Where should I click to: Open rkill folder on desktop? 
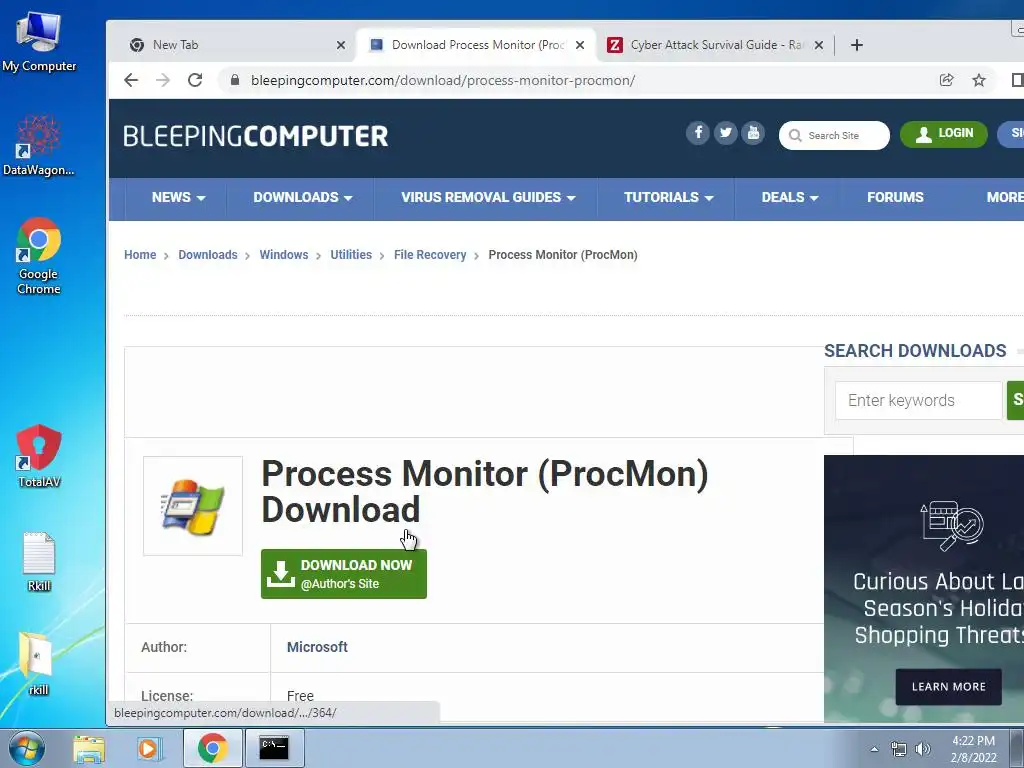pos(39,664)
